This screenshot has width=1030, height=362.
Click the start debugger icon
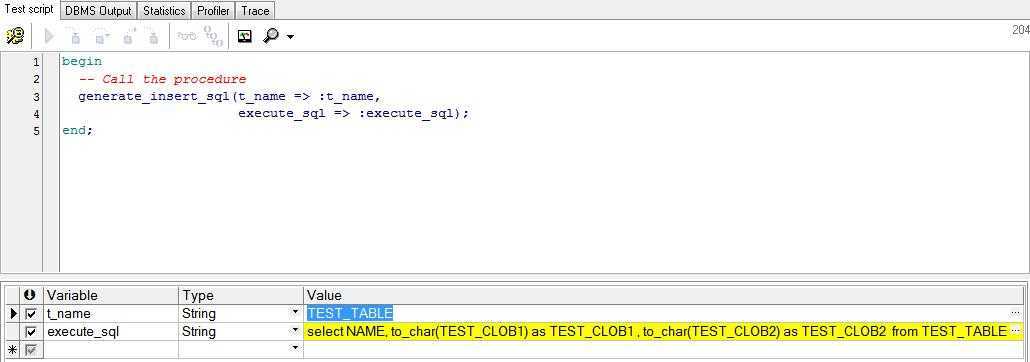[14, 35]
